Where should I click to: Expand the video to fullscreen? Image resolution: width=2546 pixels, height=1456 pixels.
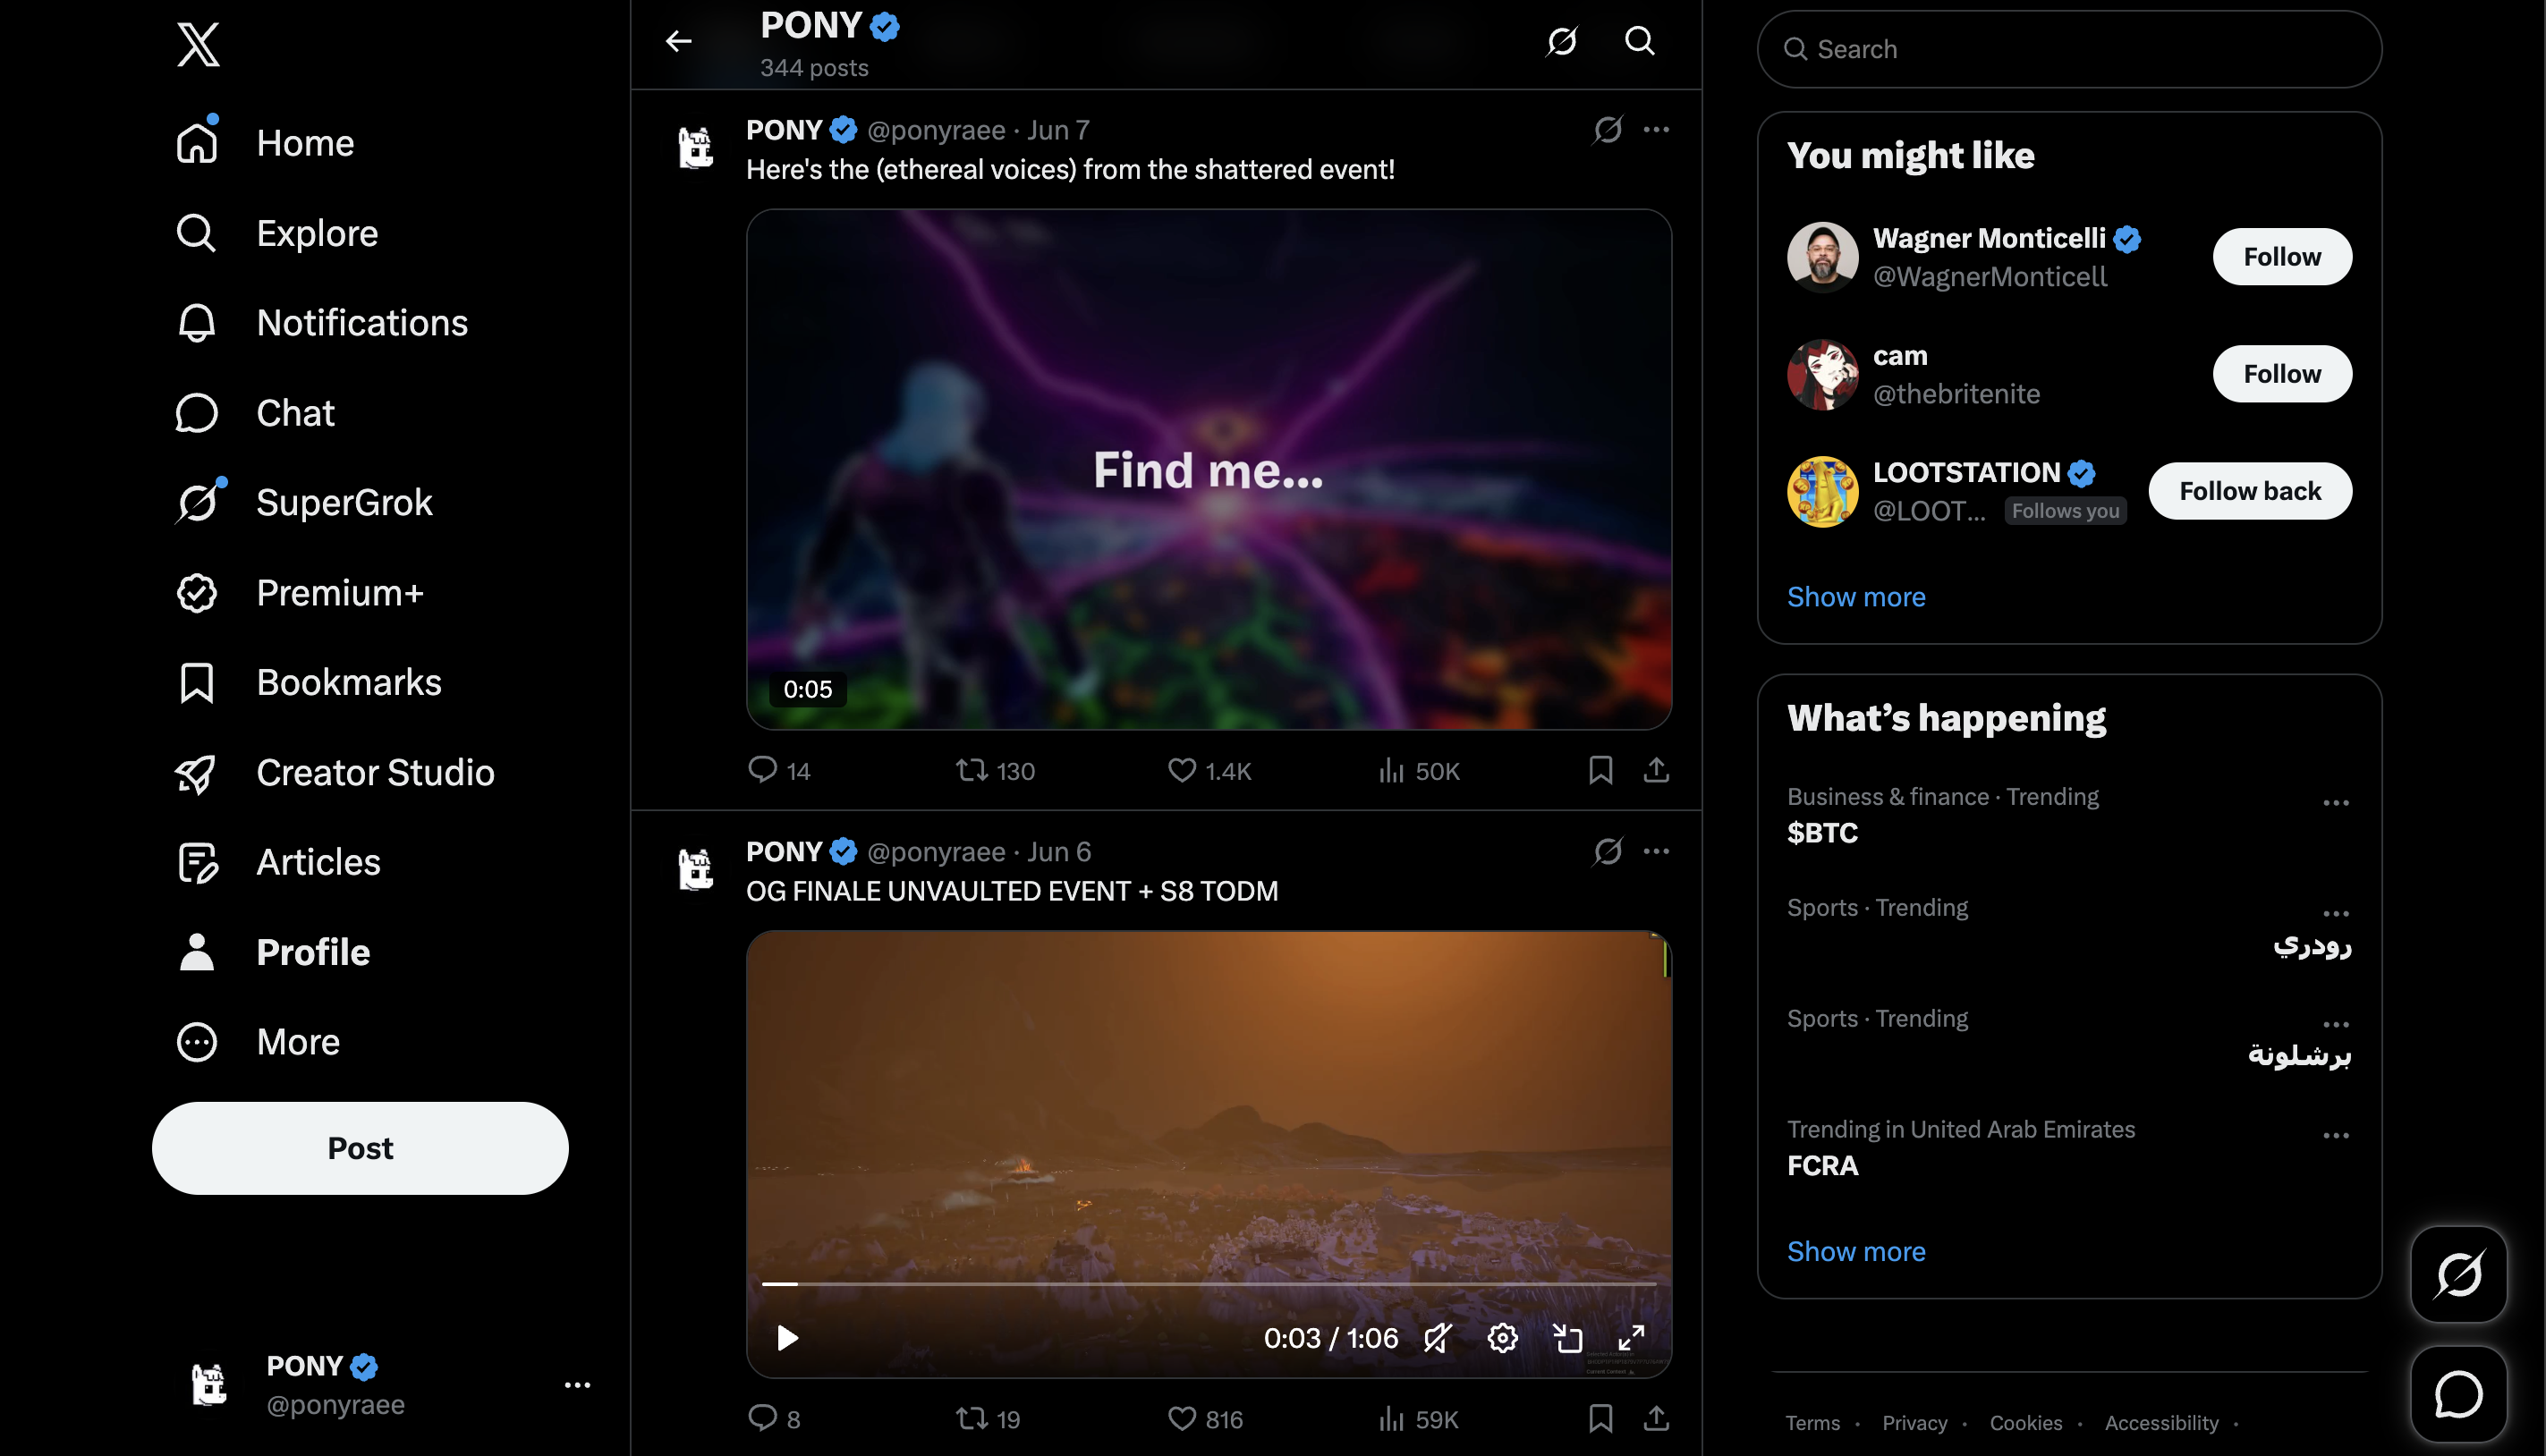(x=1631, y=1338)
